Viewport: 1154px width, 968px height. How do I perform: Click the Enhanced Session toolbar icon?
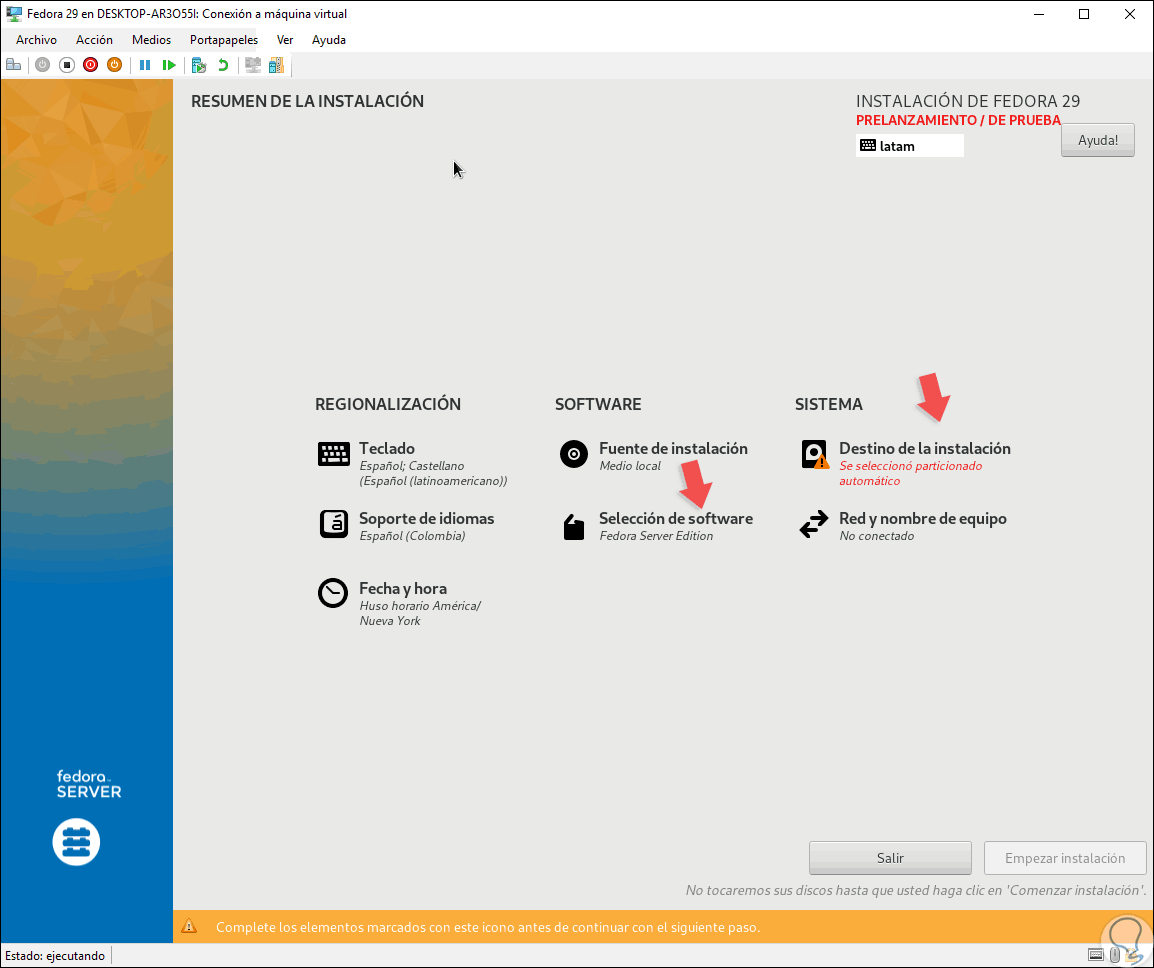pyautogui.click(x=253, y=65)
